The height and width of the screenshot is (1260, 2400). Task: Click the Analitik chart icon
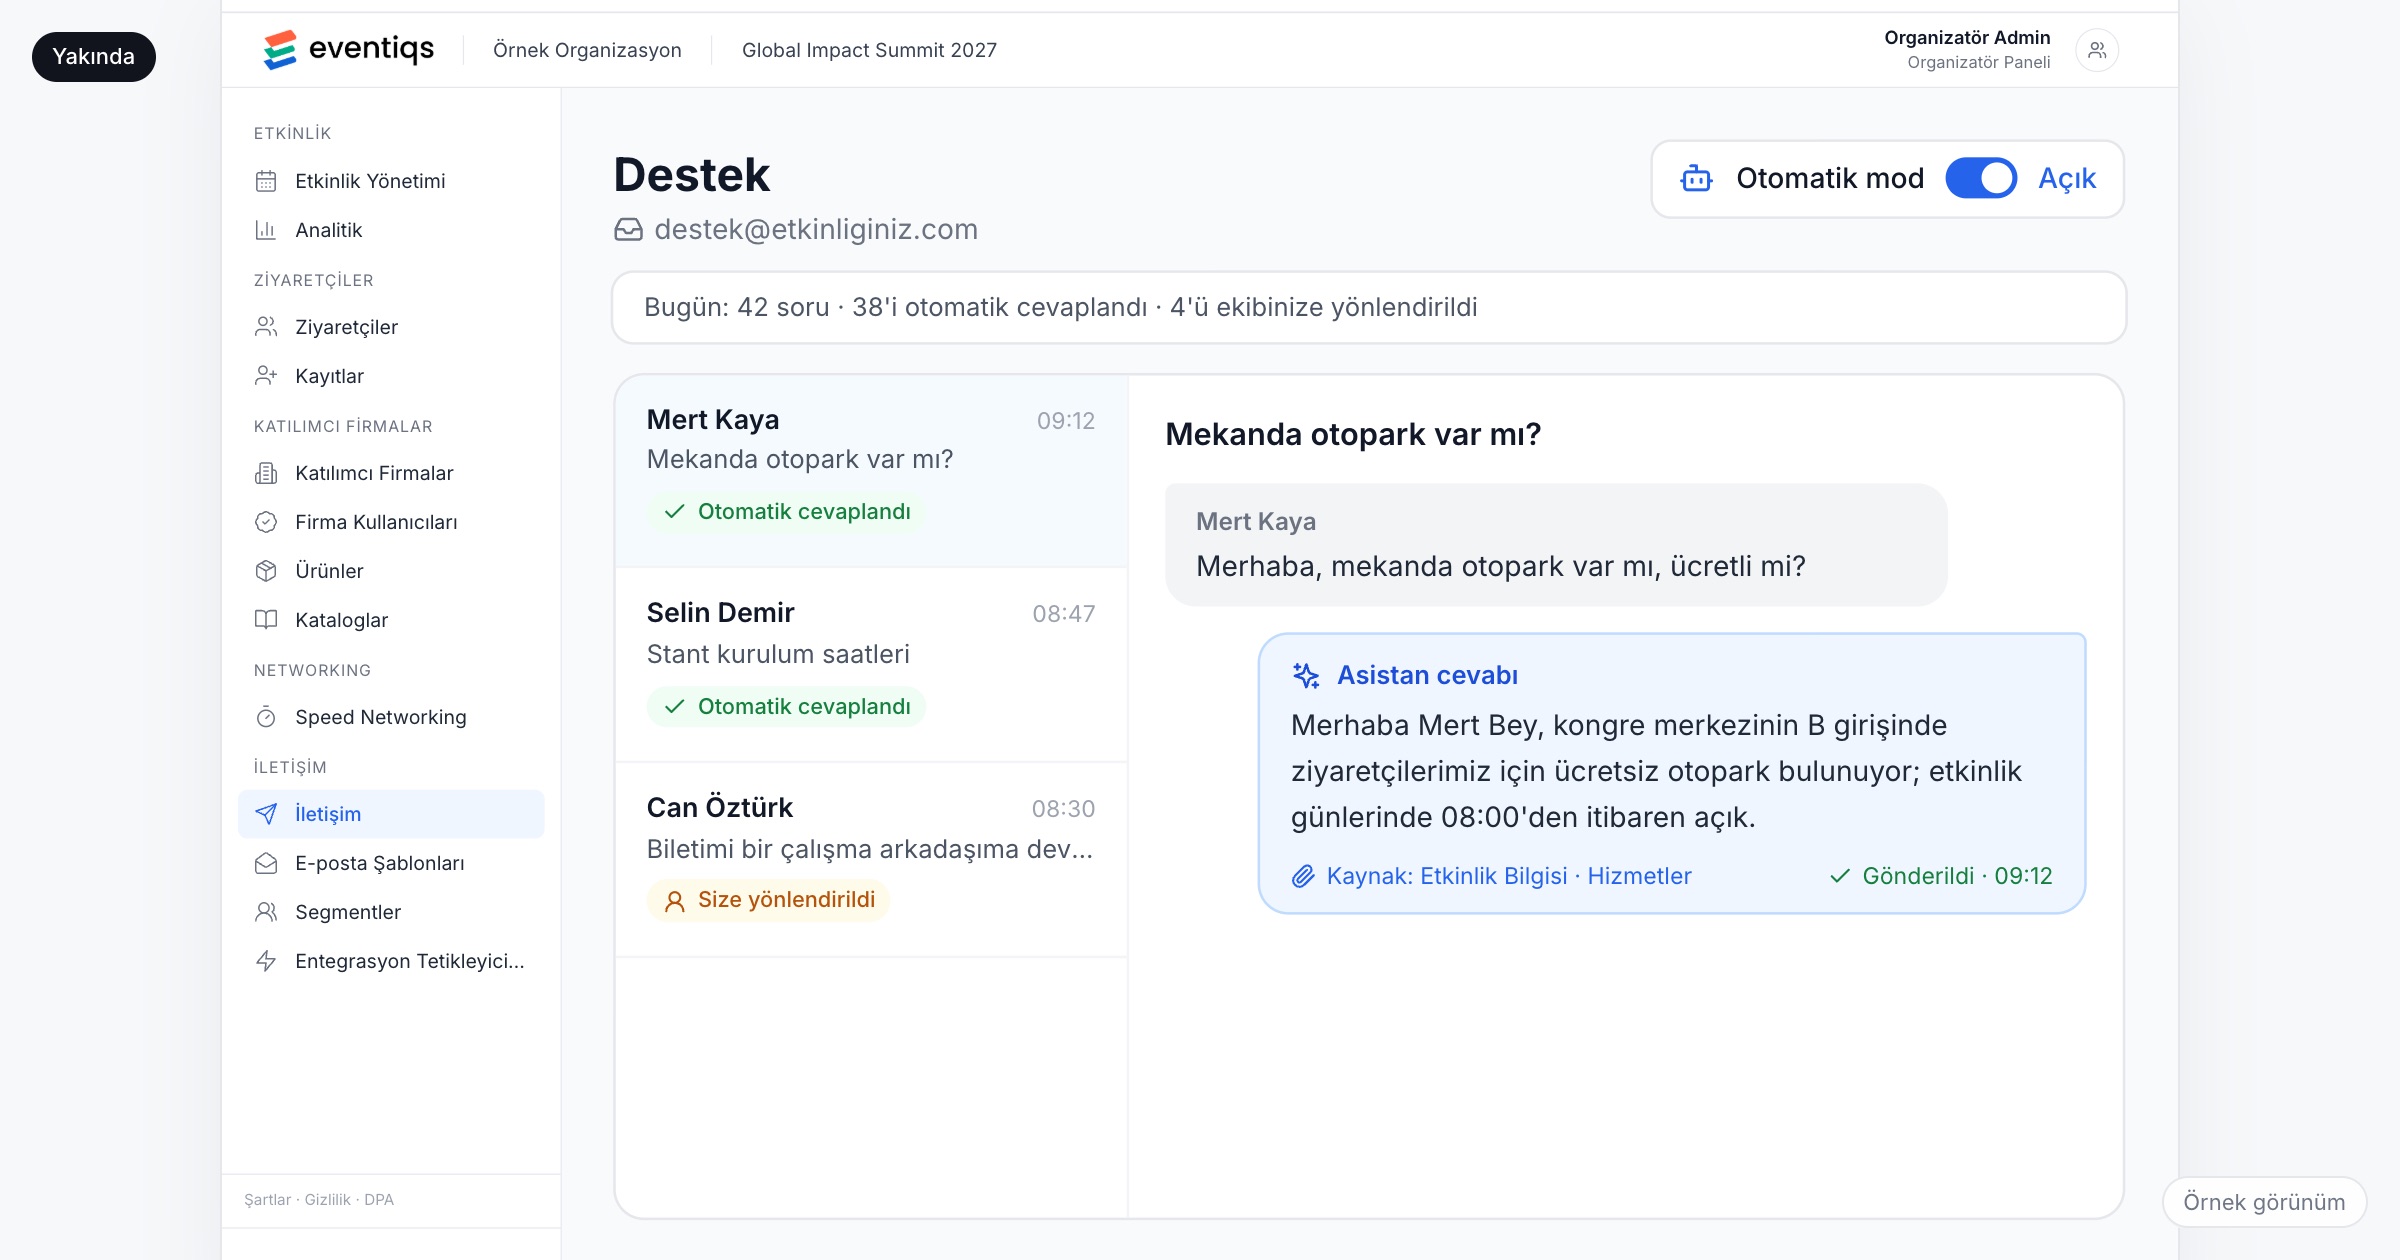click(266, 230)
